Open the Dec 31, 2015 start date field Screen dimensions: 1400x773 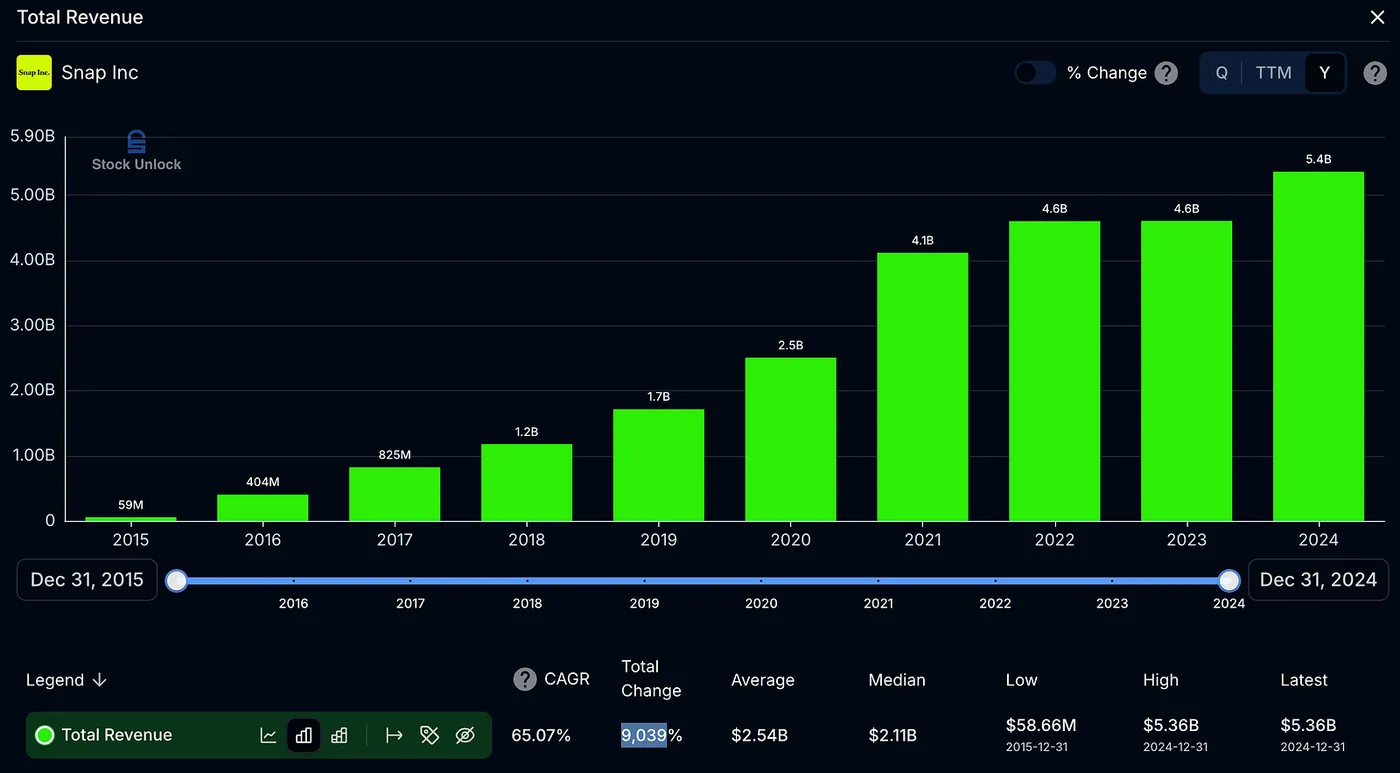pyautogui.click(x=87, y=580)
